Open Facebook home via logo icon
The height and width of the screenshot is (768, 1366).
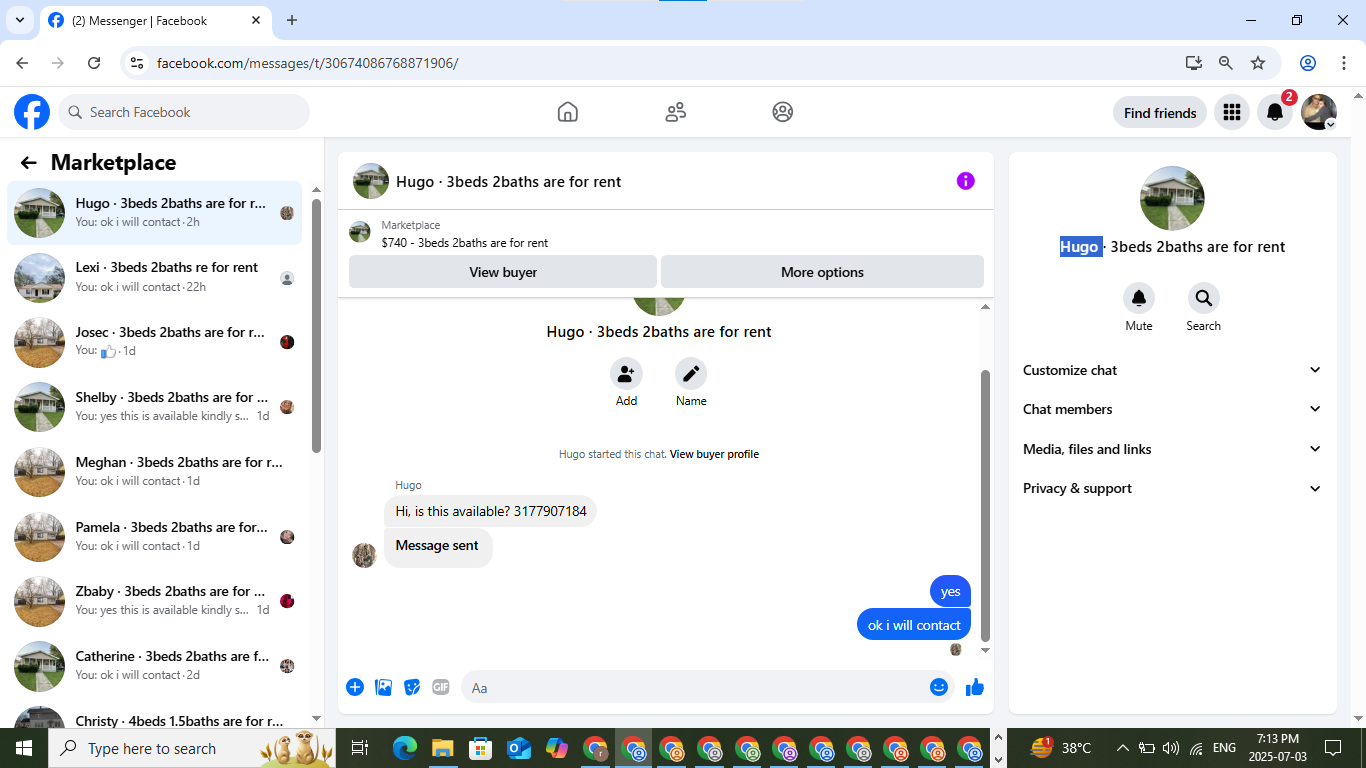pos(32,112)
